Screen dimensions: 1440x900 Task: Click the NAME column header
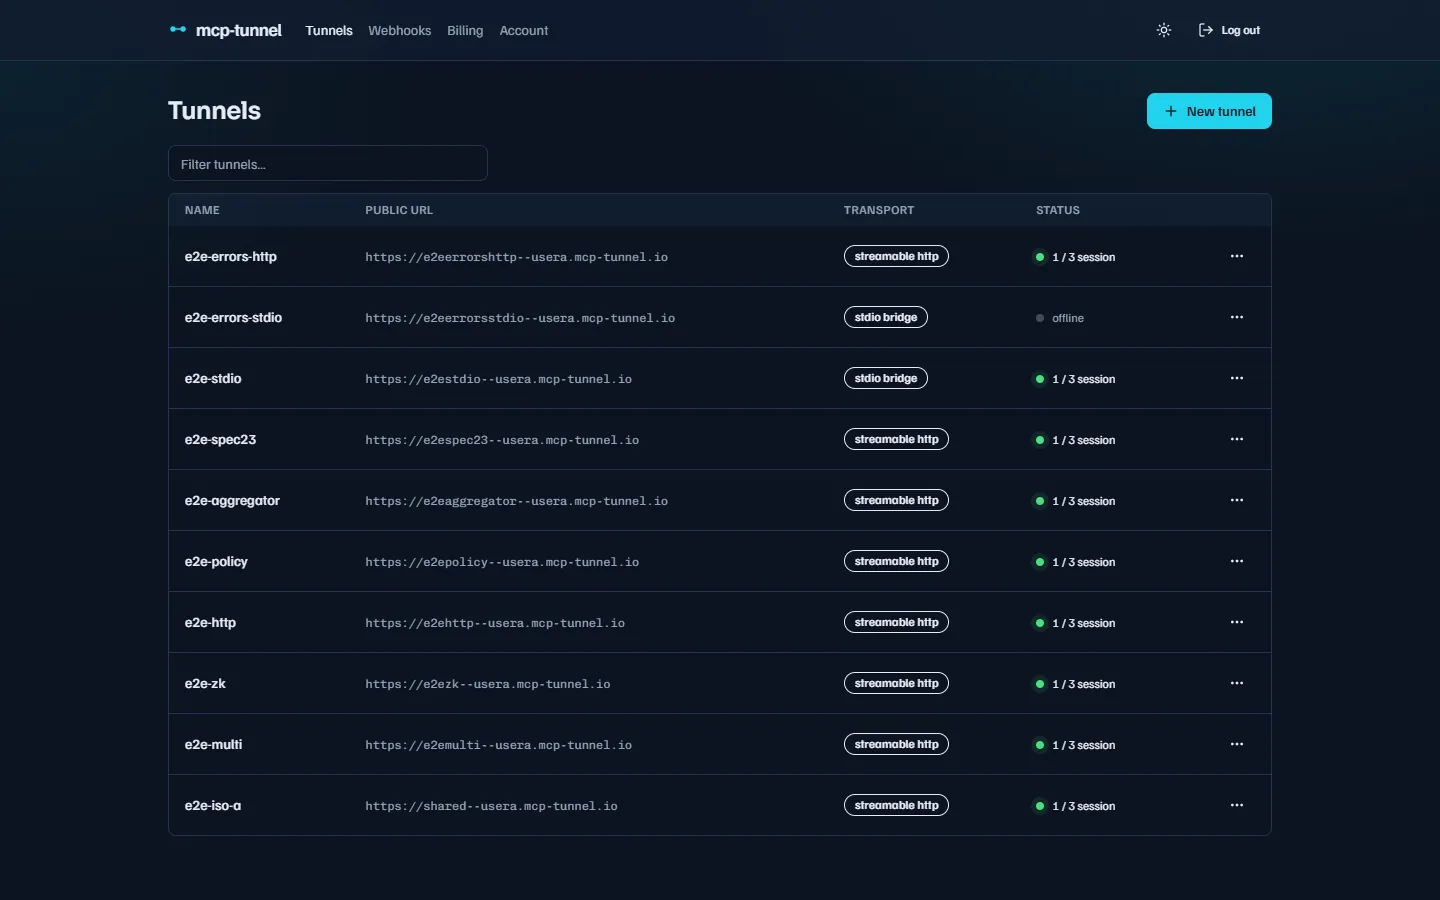pos(202,210)
